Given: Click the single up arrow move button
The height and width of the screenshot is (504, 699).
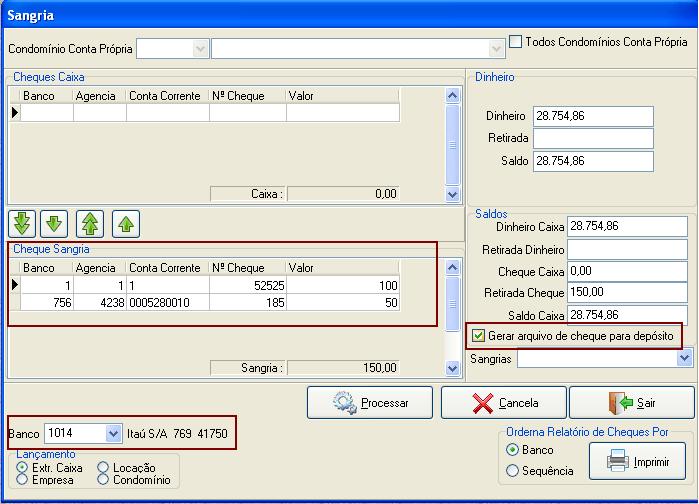Looking at the screenshot, I should (126, 223).
